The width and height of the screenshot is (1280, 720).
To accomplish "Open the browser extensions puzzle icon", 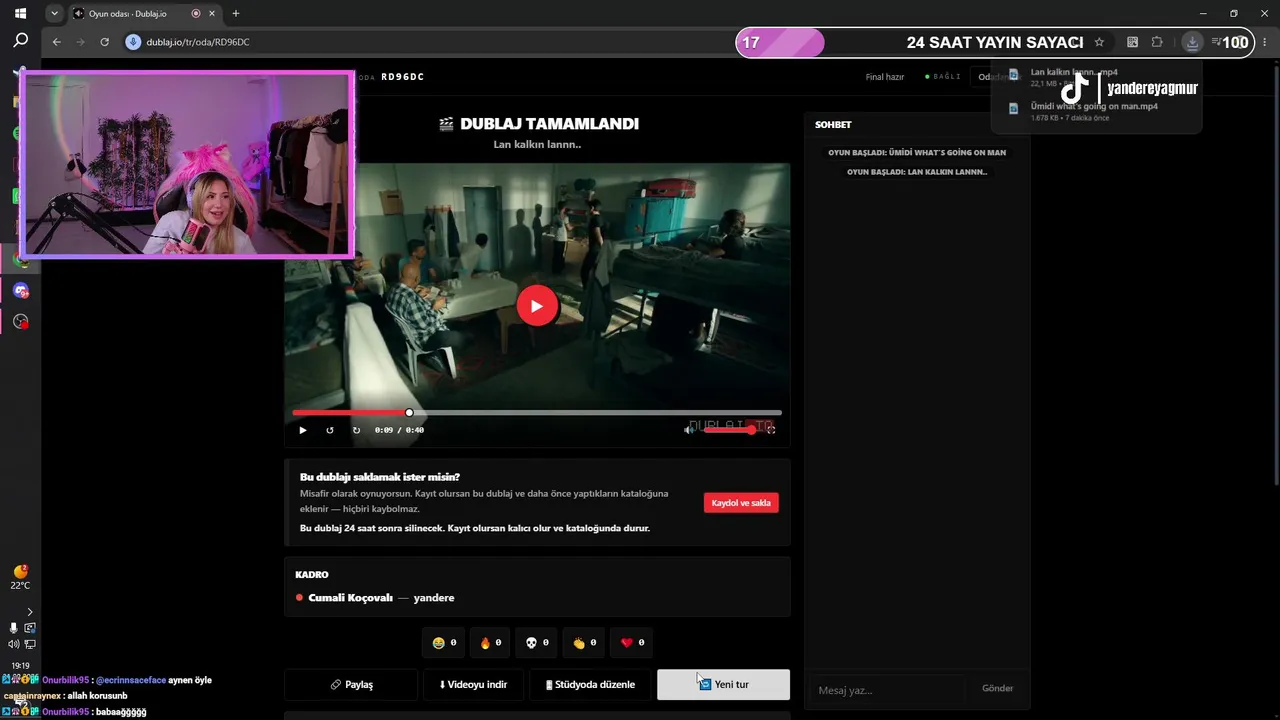I will click(1157, 42).
